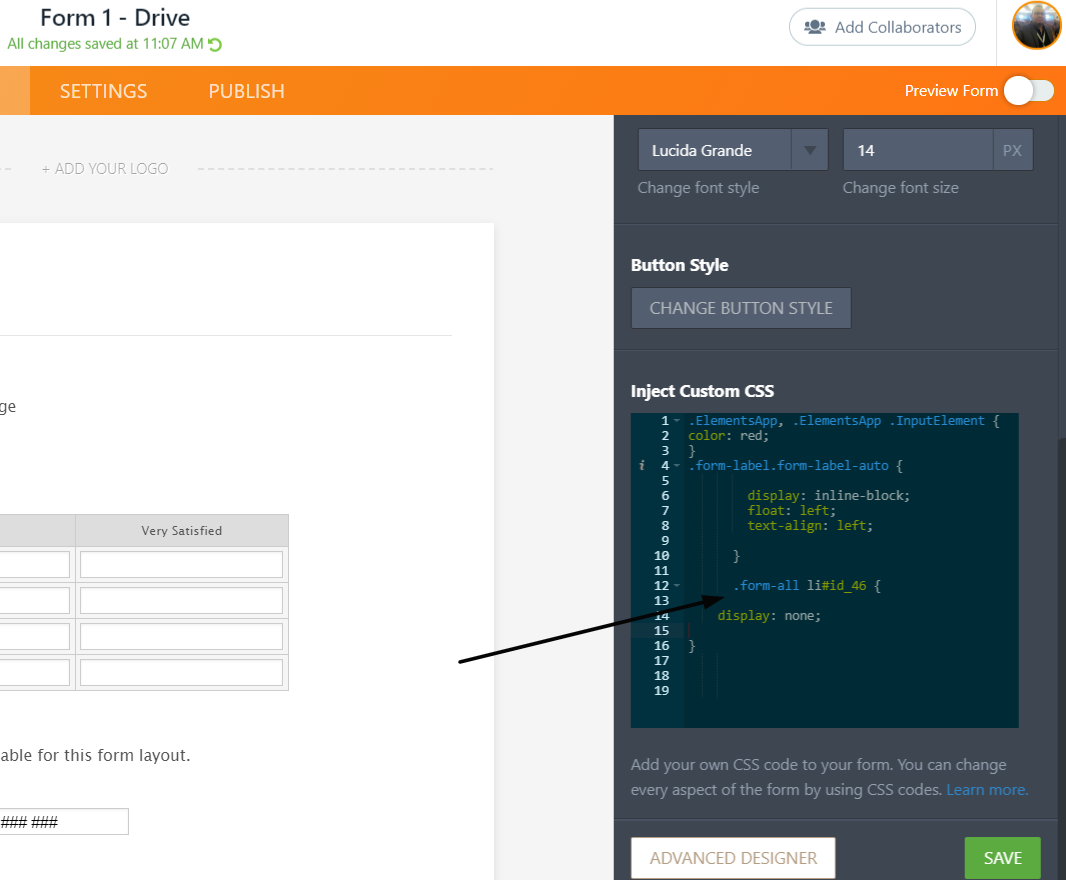
Task: Save the form with the SAVE button
Action: tap(1001, 857)
